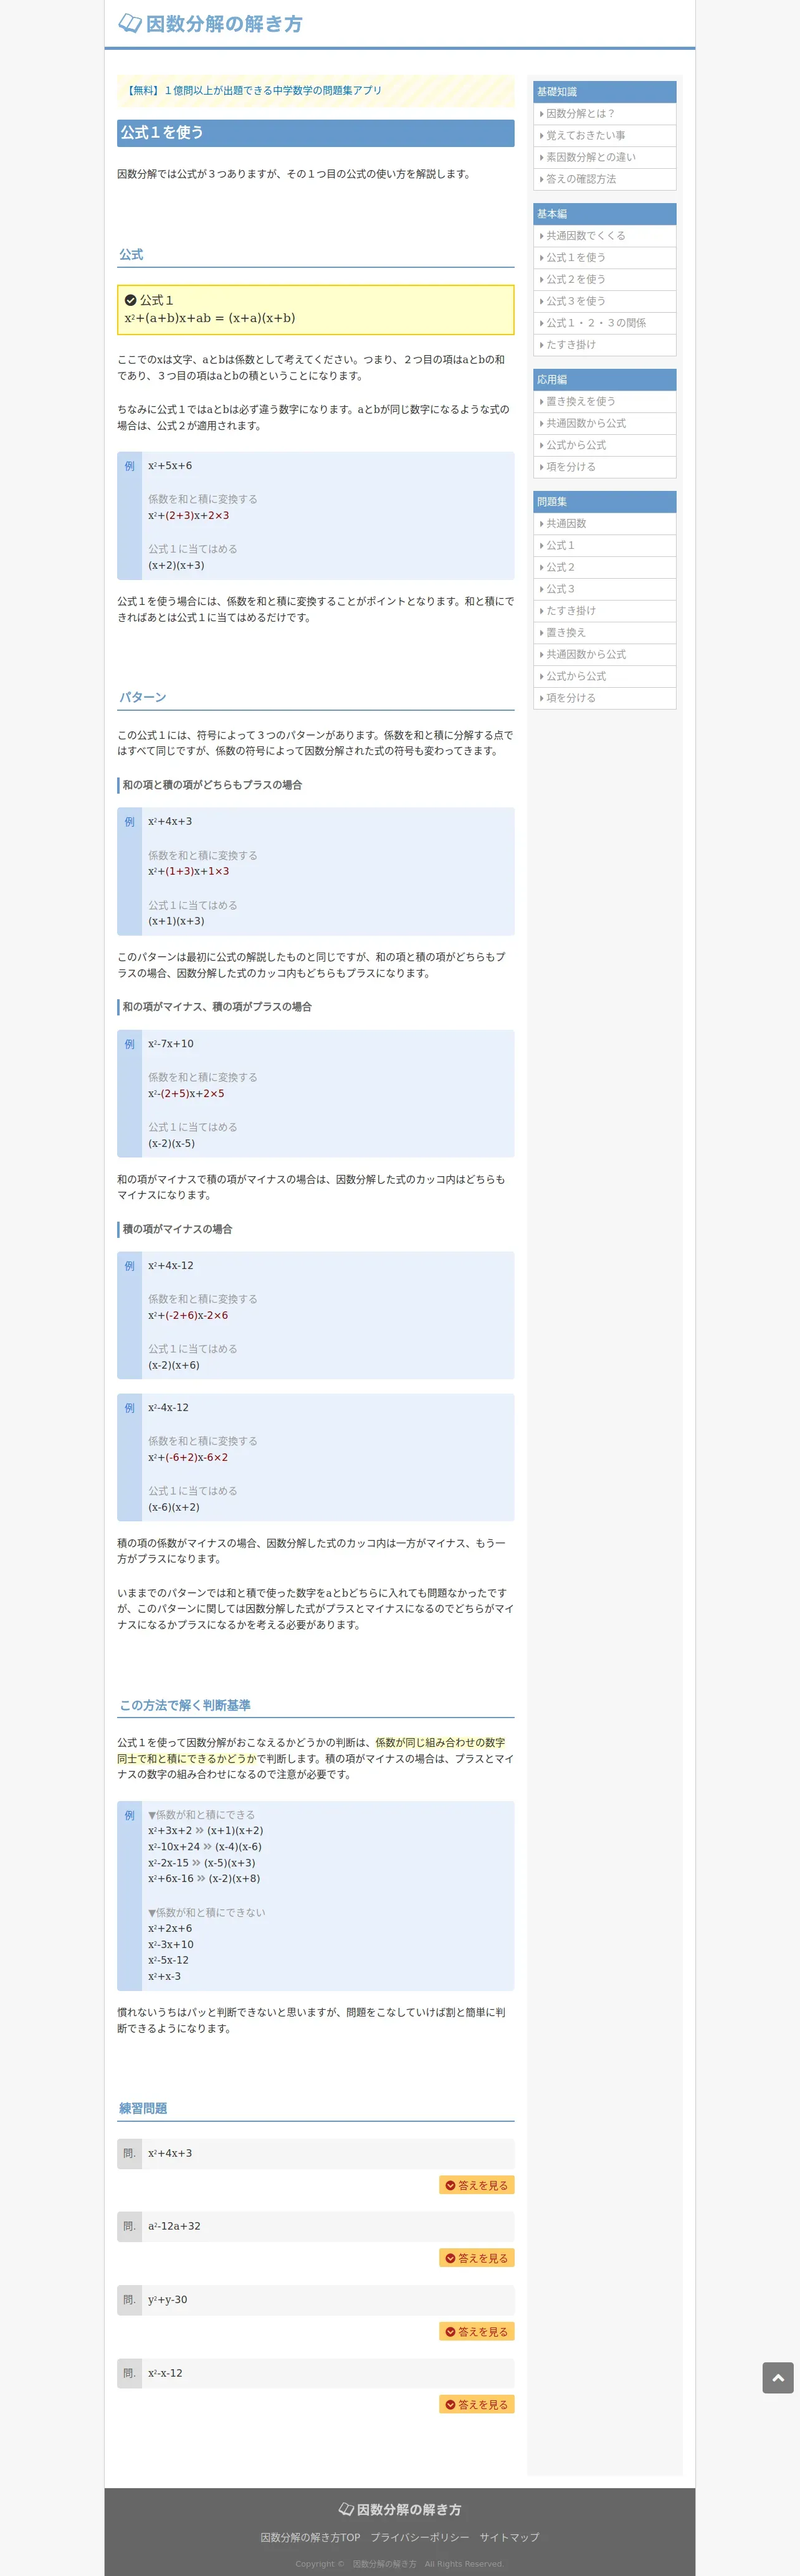Click example expression x²-7x+10
The image size is (800, 2576).
[x=171, y=1044]
